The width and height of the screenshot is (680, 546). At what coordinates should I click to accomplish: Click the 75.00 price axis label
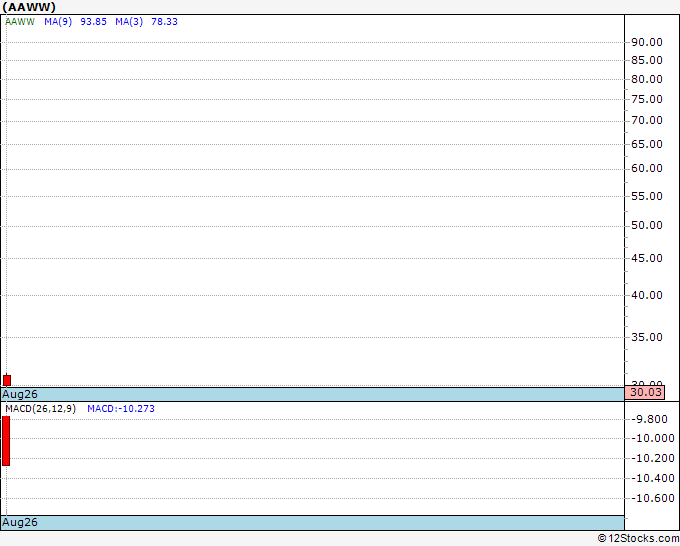(647, 99)
